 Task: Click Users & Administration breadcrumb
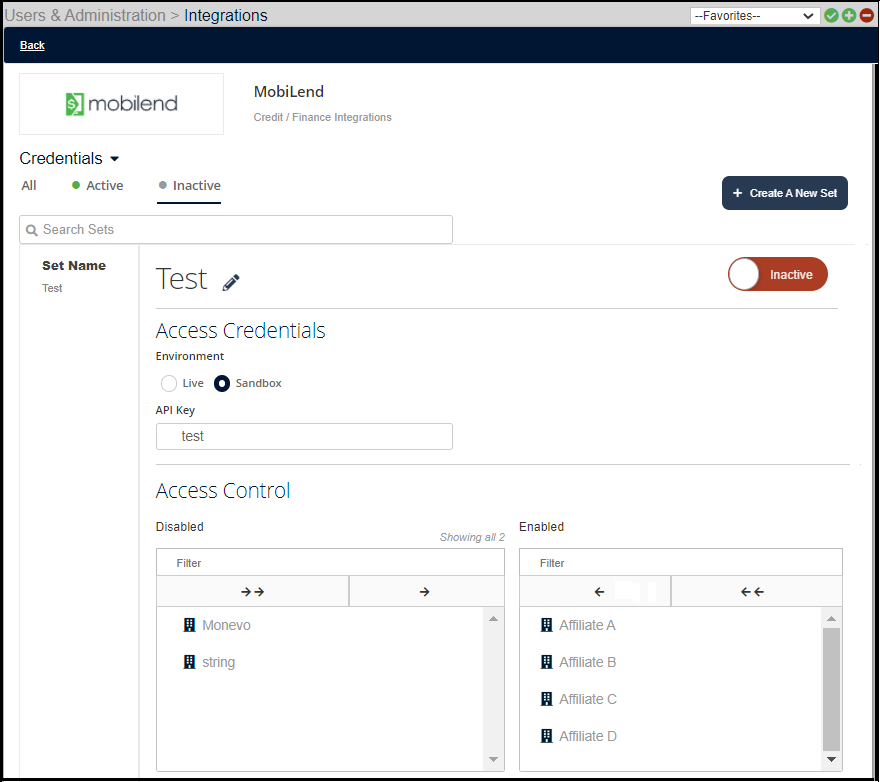85,15
